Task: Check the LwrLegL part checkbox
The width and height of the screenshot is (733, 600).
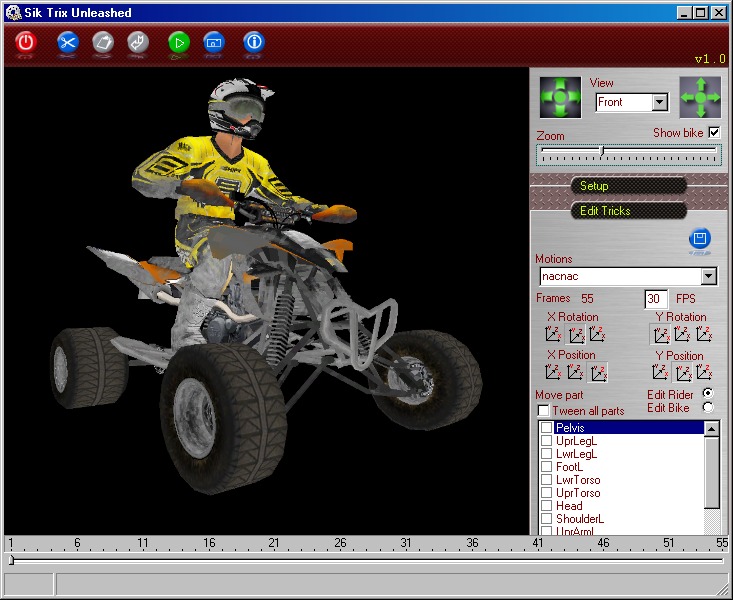Action: coord(546,454)
